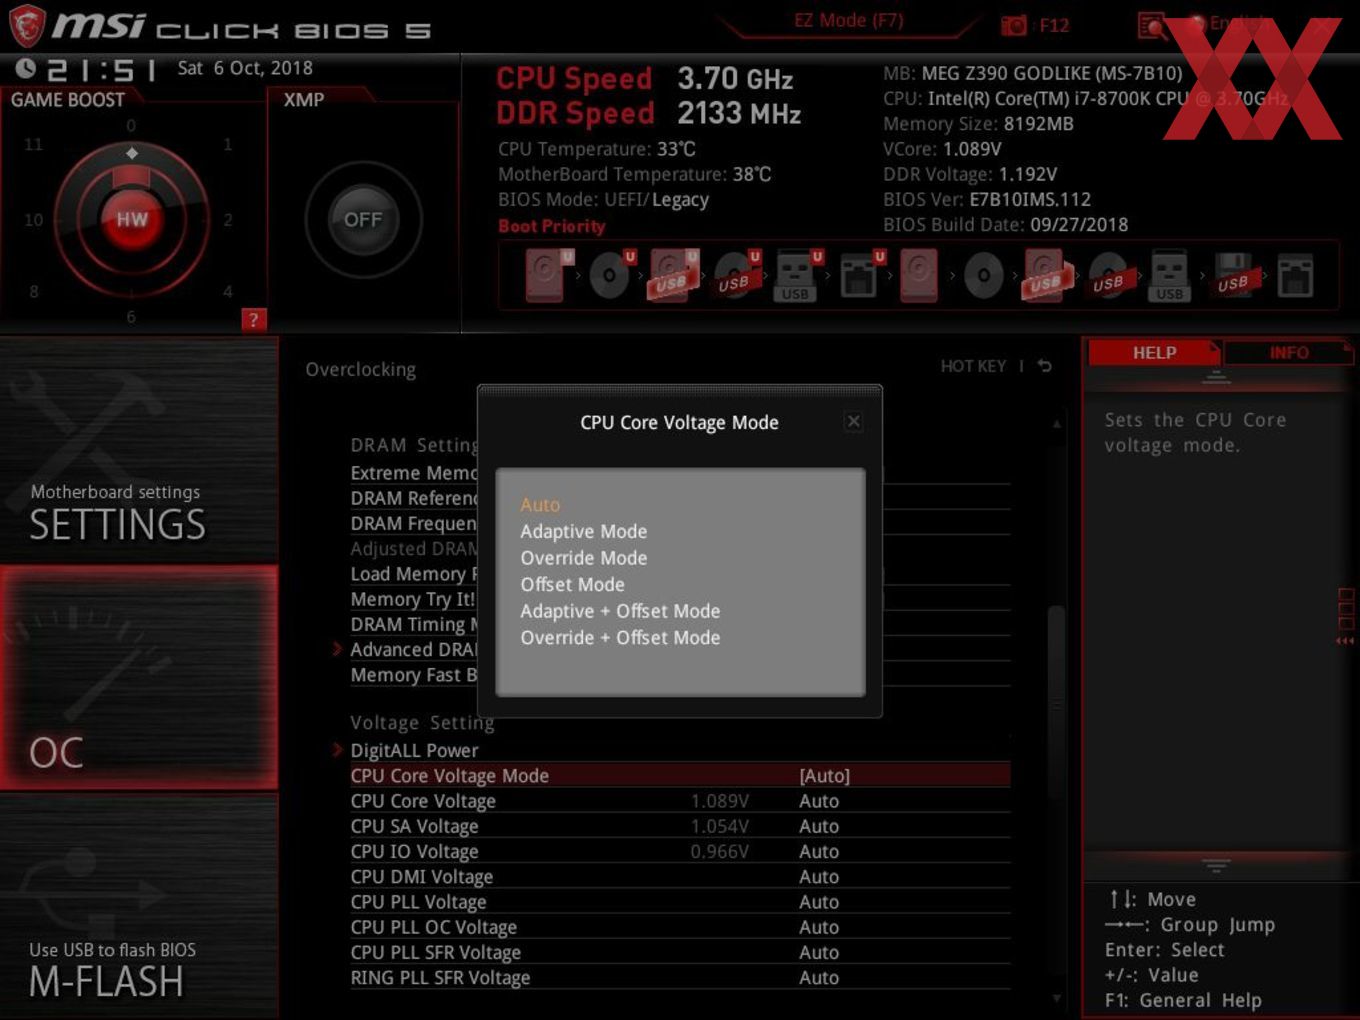Toggle the Game Boost HW knob
Image resolution: width=1360 pixels, height=1020 pixels.
point(131,219)
